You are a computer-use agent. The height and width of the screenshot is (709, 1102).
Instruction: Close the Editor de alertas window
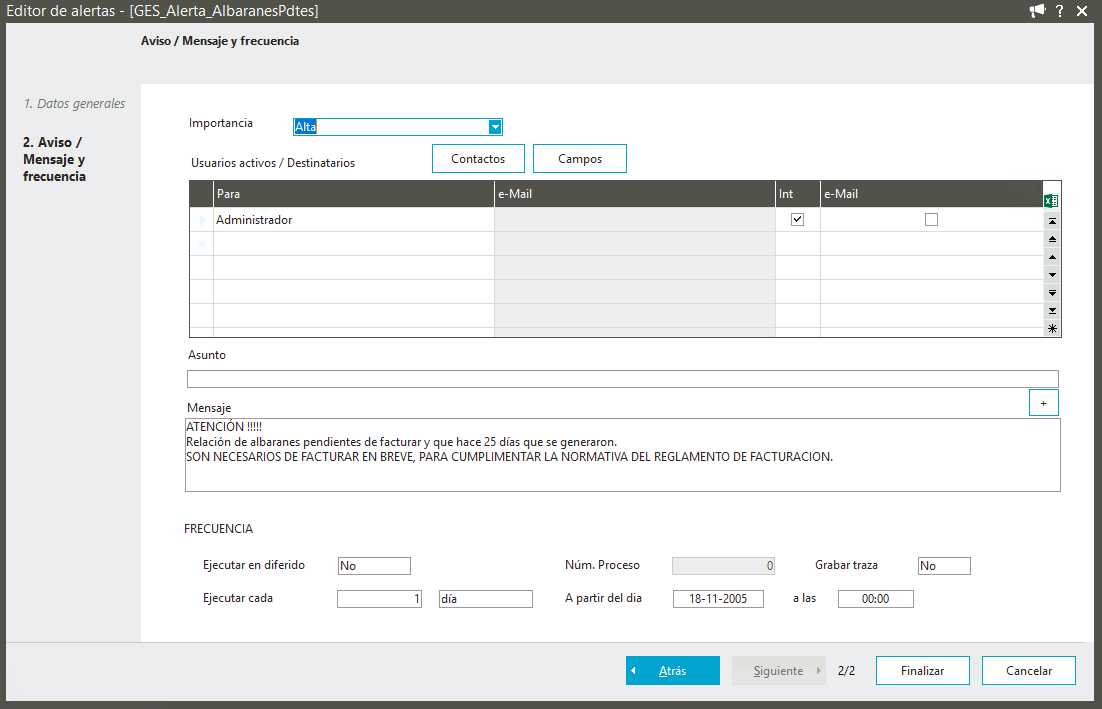coord(1082,11)
